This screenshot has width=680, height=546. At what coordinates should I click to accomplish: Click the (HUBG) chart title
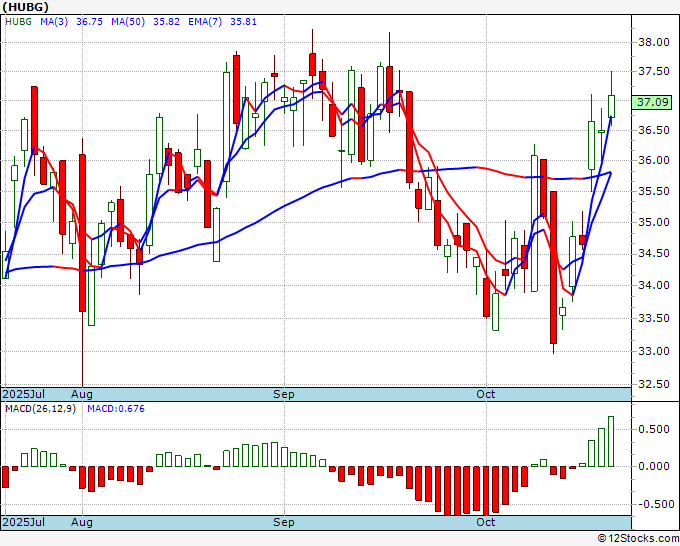pyautogui.click(x=25, y=7)
